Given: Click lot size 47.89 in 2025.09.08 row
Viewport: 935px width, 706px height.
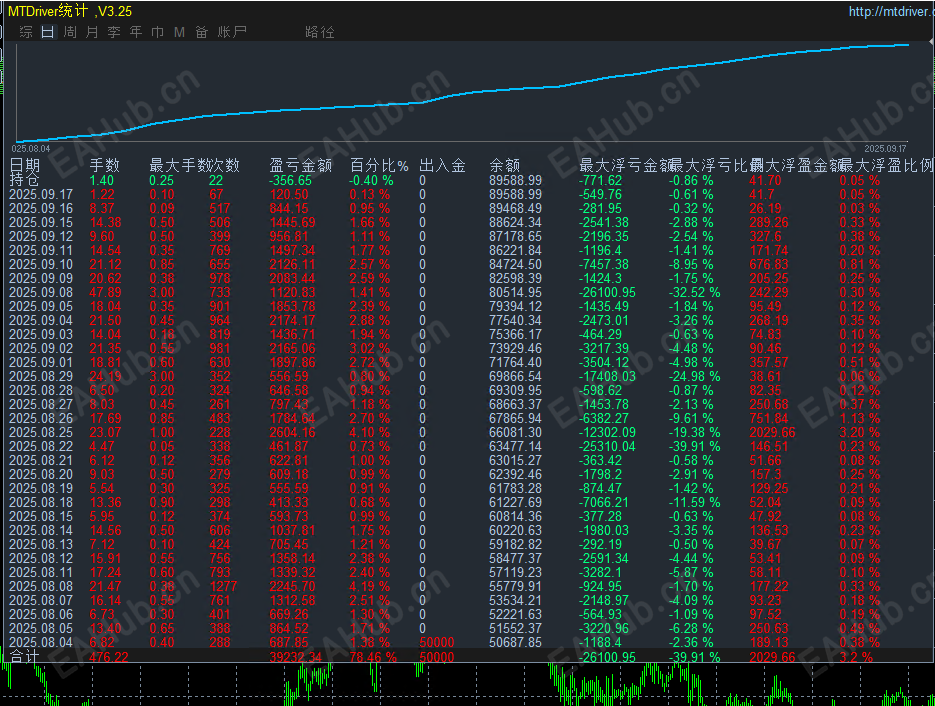Looking at the screenshot, I should (106, 293).
